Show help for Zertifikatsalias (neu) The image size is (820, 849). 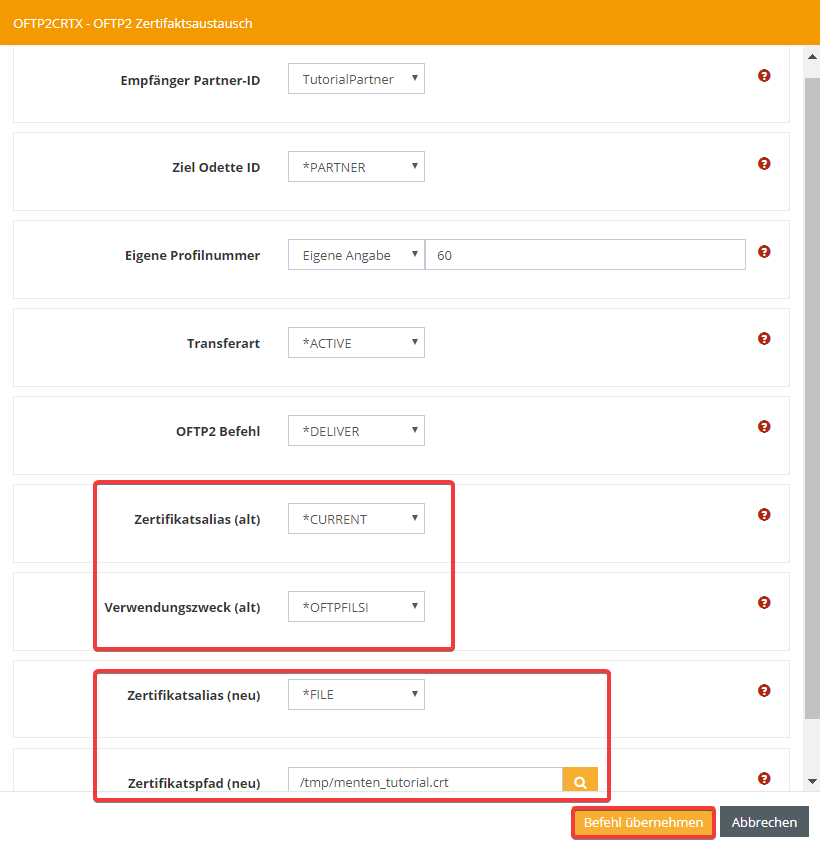pos(764,690)
